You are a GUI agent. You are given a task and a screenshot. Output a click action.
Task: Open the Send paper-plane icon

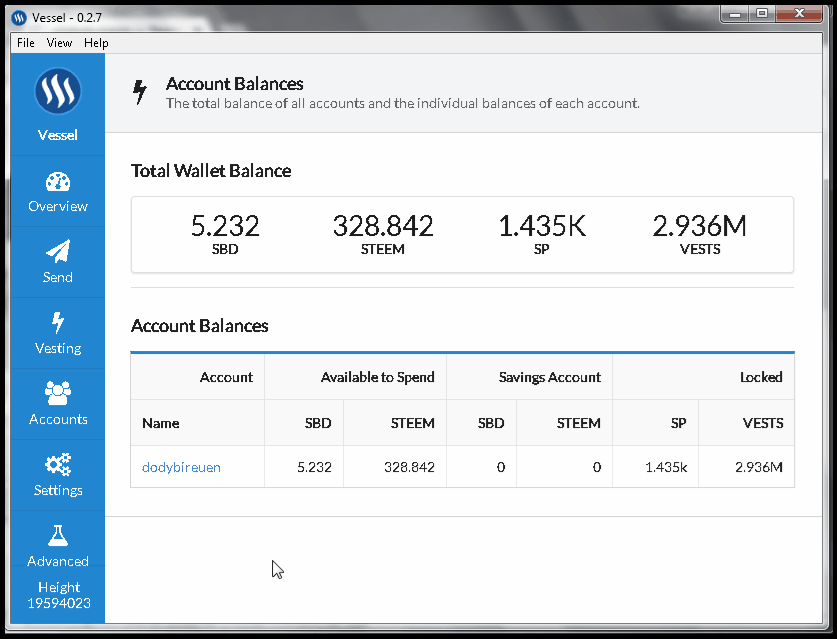58,251
